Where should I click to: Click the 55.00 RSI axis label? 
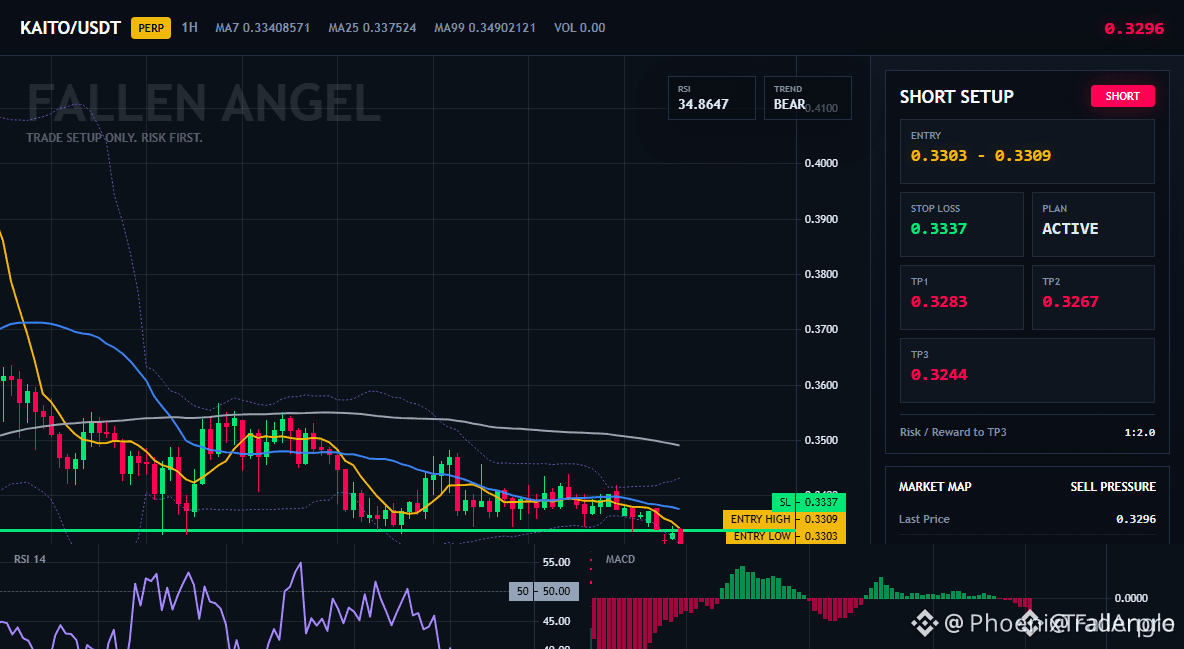557,562
